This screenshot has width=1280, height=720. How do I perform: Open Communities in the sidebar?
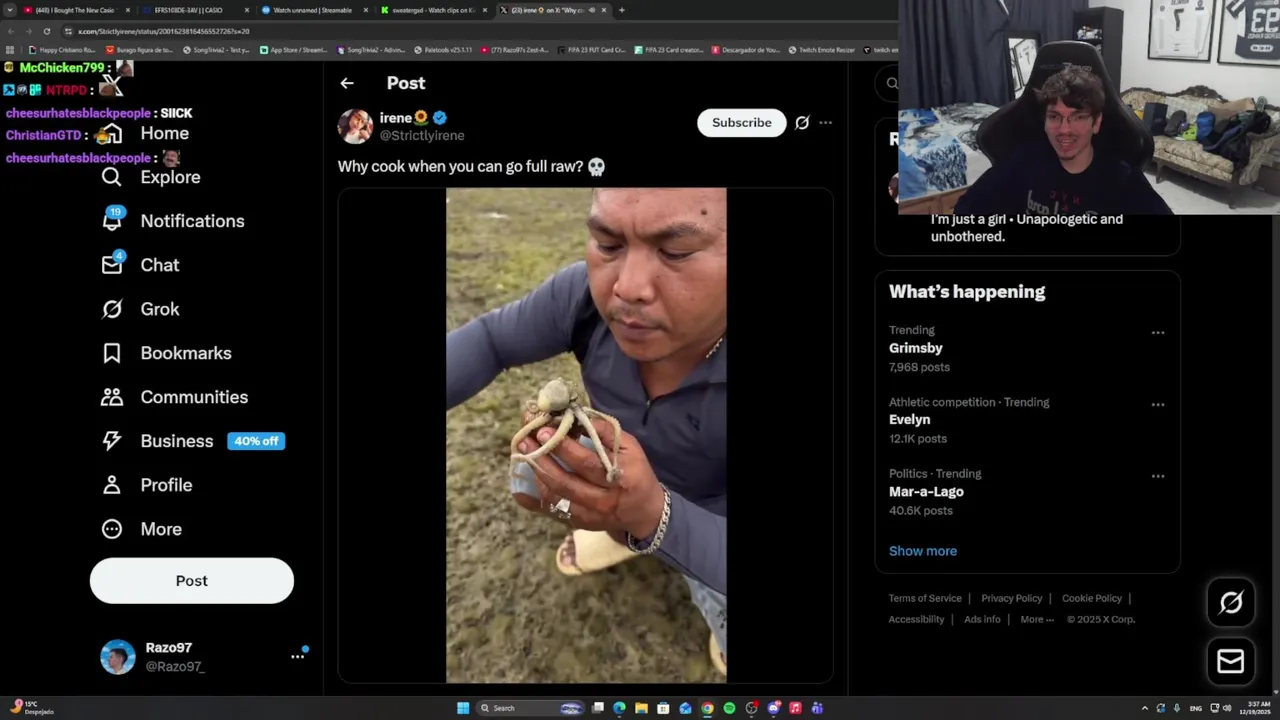(174, 397)
